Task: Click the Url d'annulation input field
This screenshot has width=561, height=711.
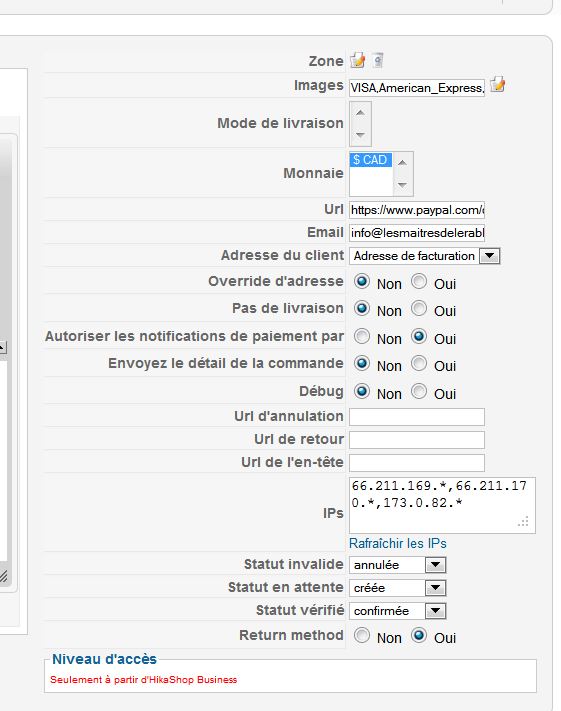Action: [417, 417]
